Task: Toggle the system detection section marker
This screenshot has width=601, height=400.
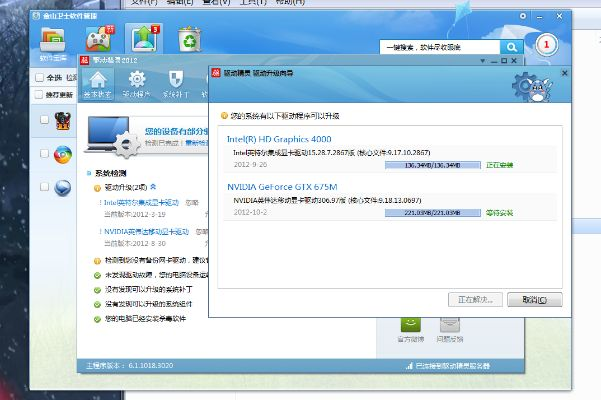Action: pos(89,173)
